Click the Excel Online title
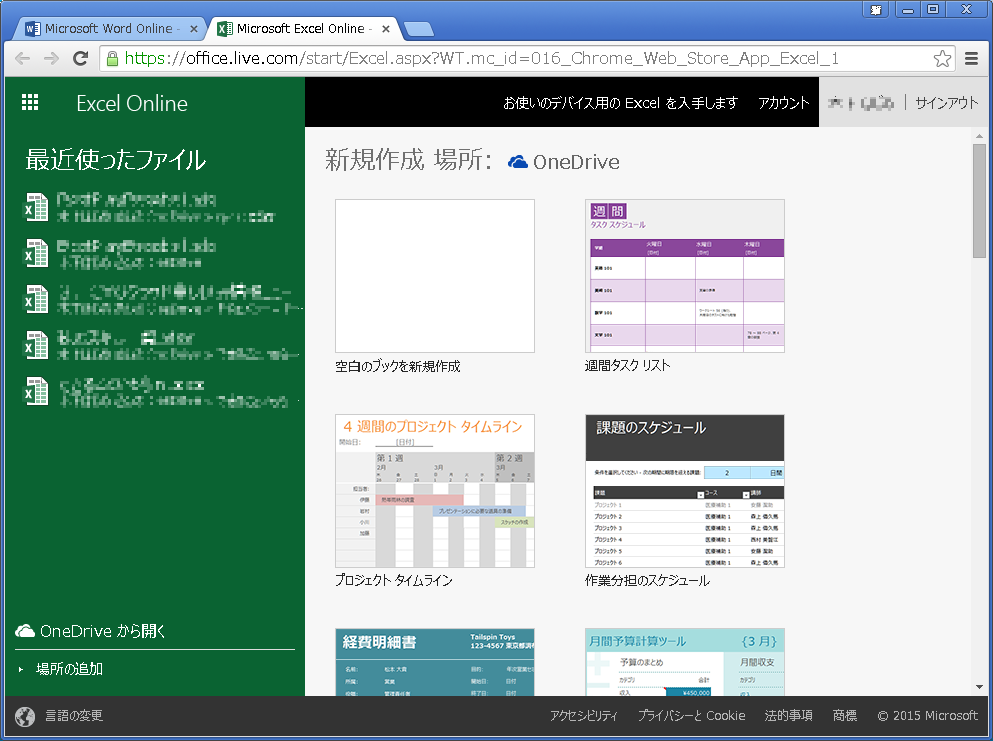 pos(132,103)
